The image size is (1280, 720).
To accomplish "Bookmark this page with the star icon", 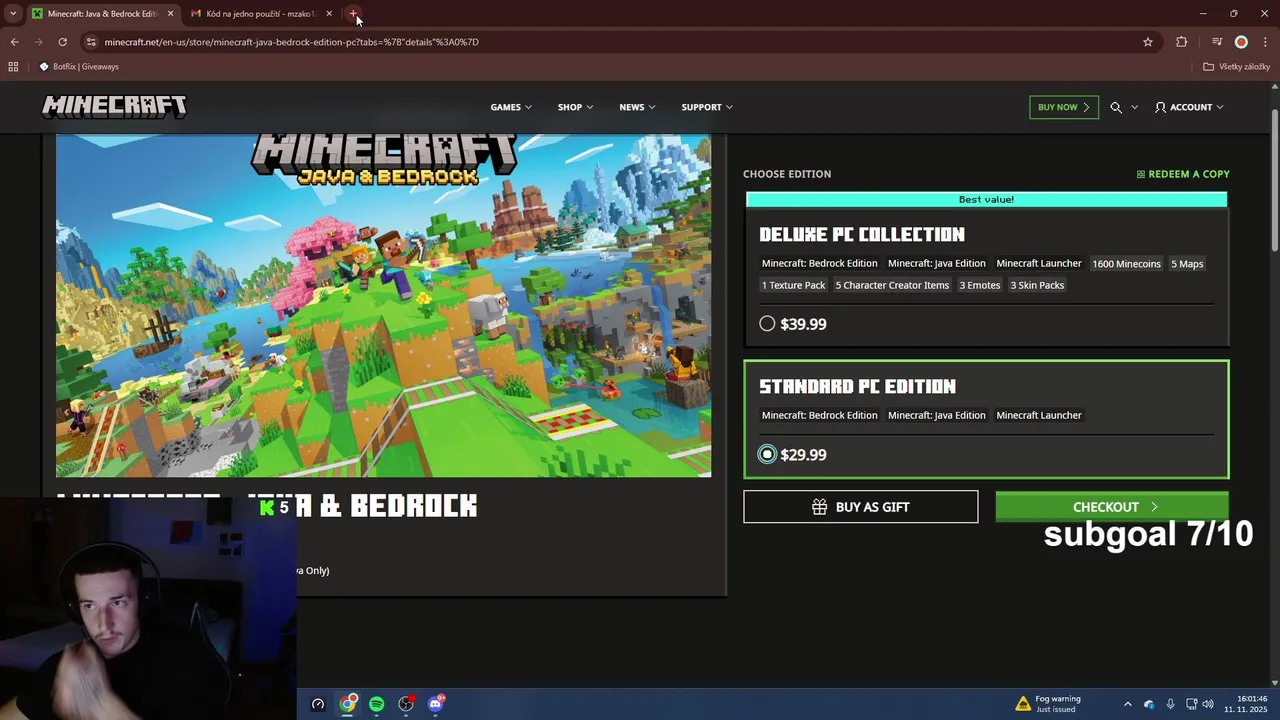I will click(x=1148, y=42).
